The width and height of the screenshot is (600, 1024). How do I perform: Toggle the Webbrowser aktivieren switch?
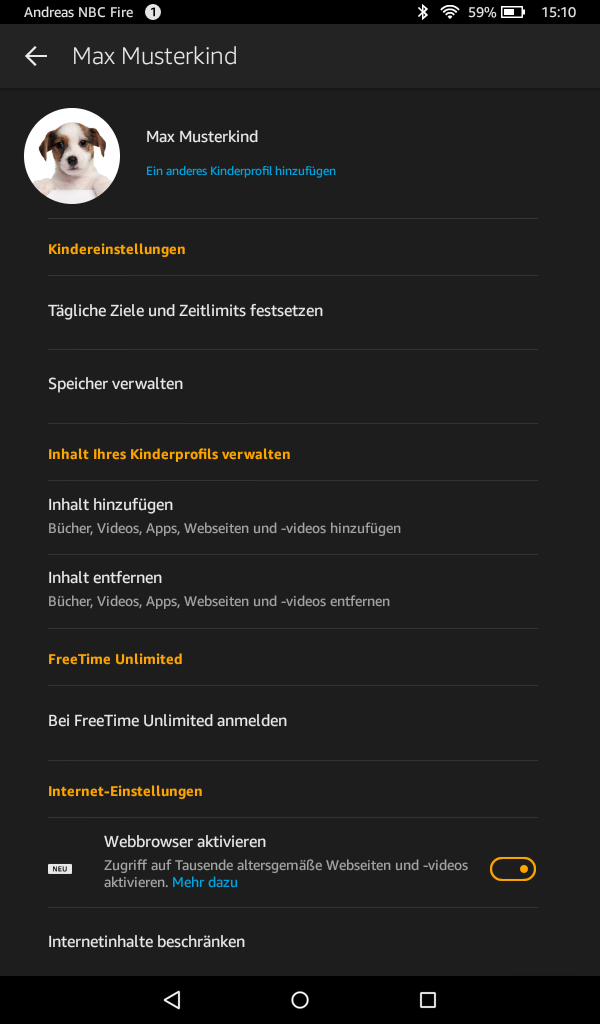point(513,869)
